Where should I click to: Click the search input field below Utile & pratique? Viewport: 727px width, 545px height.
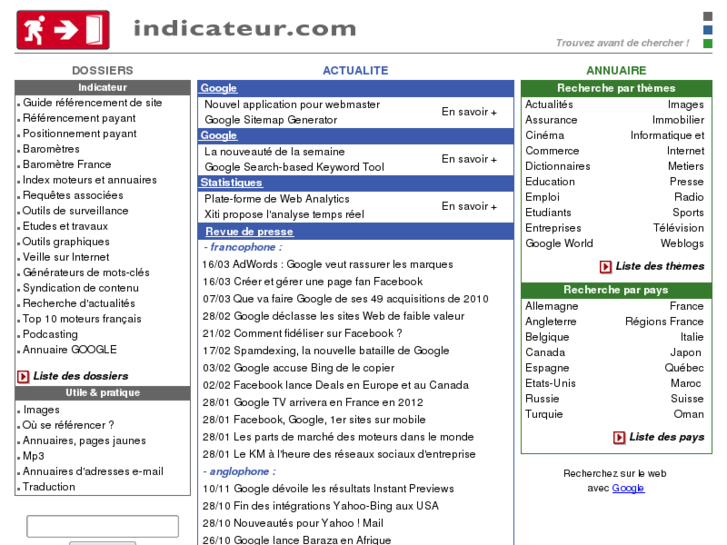(x=102, y=526)
